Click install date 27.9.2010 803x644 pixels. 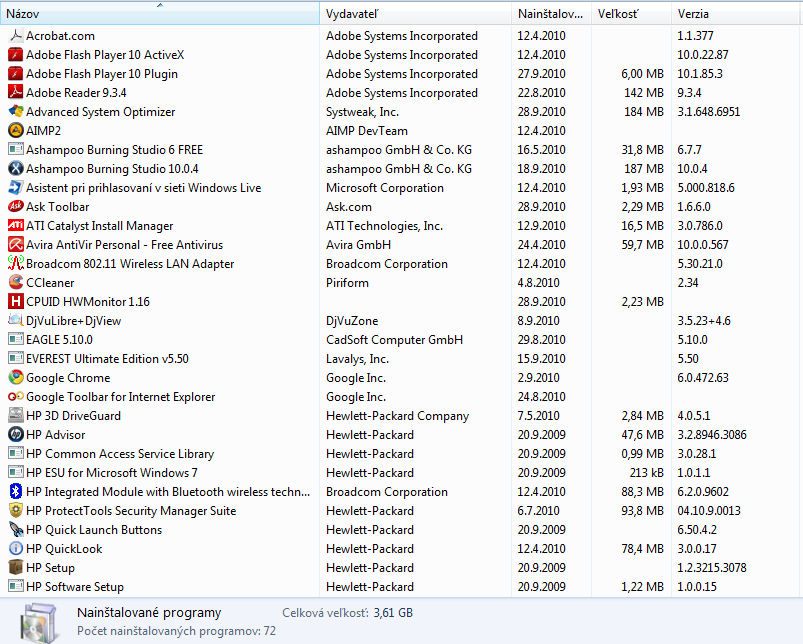[541, 74]
